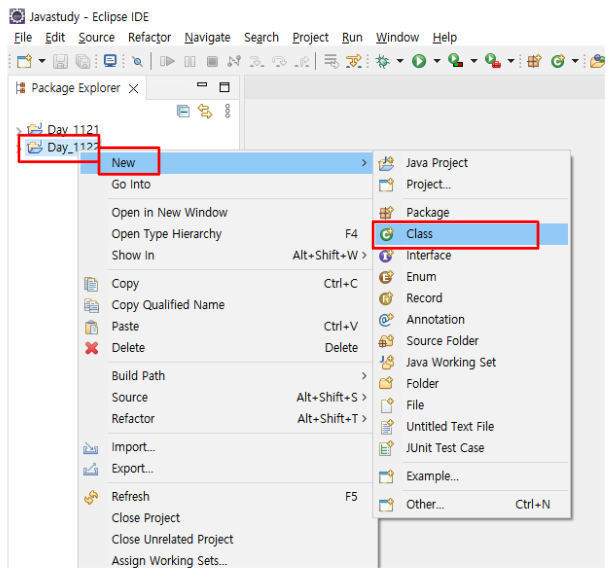Click Drop to Frame icon
Screen dimensions: 616x586
tap(331, 61)
